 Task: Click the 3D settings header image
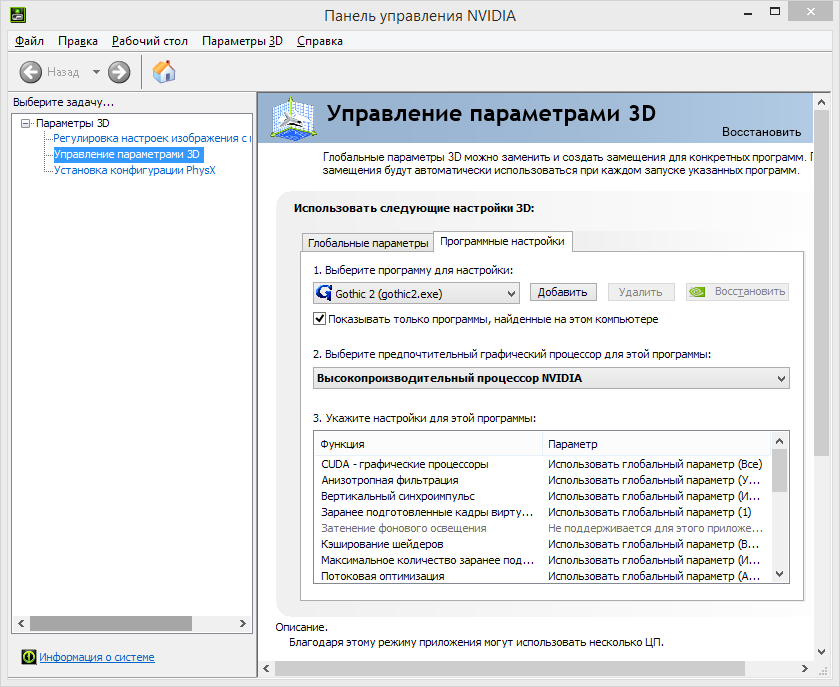pyautogui.click(x=292, y=119)
